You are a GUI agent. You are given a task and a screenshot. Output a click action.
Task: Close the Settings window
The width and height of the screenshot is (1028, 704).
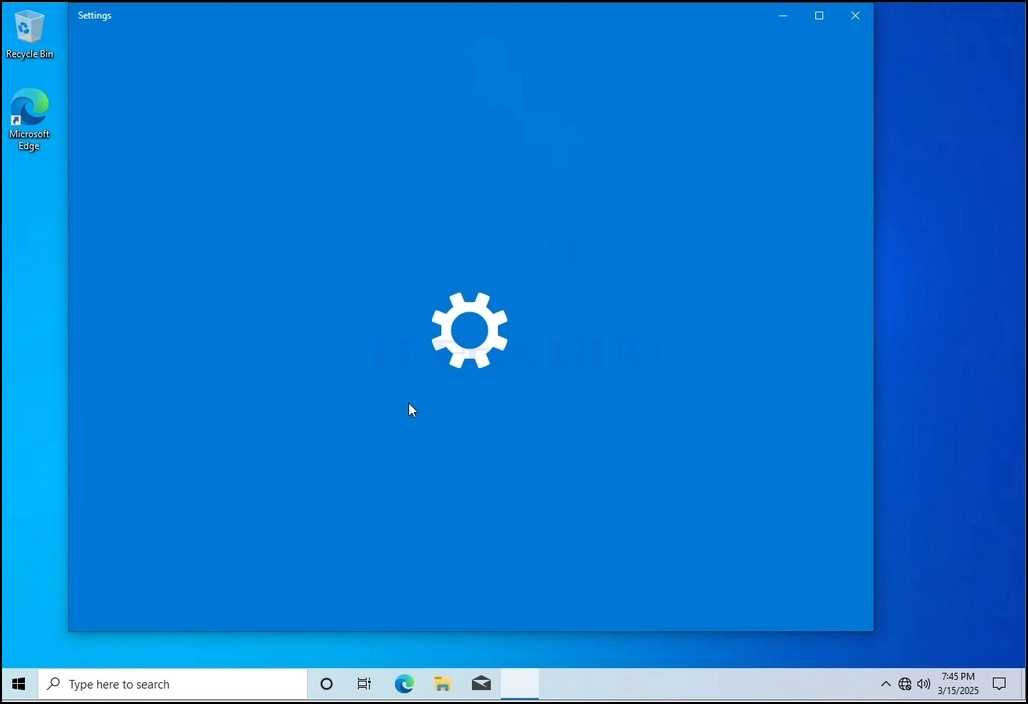click(855, 15)
